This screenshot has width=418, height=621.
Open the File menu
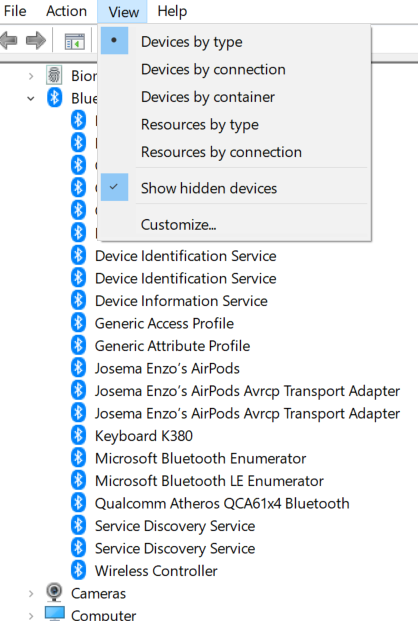pos(15,11)
